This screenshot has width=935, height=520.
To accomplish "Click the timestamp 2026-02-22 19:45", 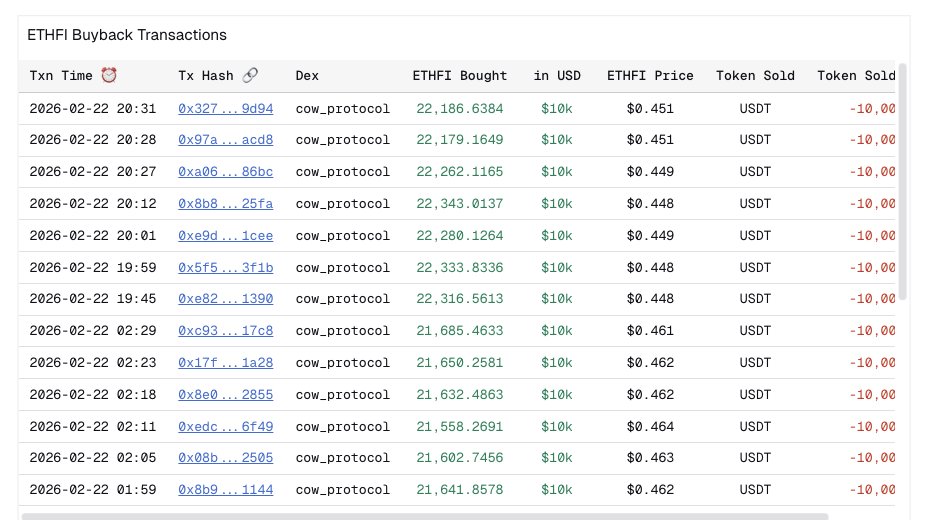I will [92, 299].
